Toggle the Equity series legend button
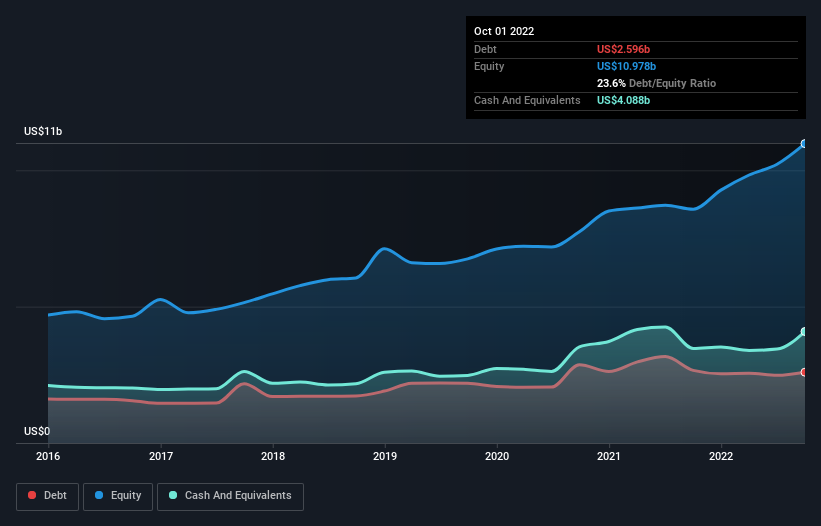Image resolution: width=821 pixels, height=526 pixels. pyautogui.click(x=118, y=496)
